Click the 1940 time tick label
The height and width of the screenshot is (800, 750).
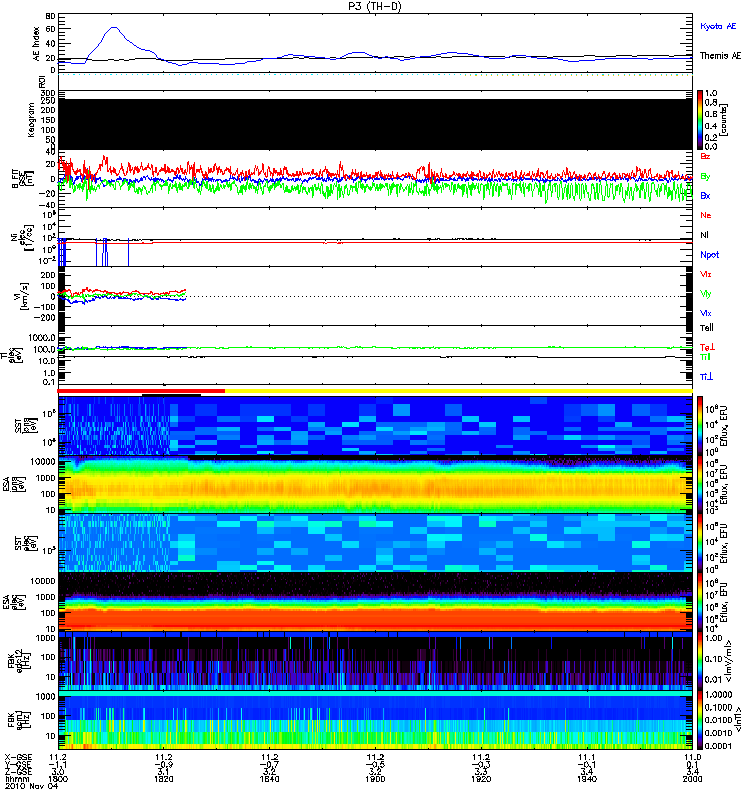tap(587, 779)
